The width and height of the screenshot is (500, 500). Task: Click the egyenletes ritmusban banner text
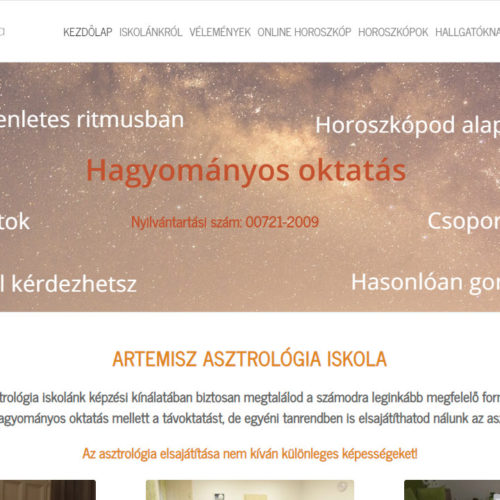(x=92, y=120)
